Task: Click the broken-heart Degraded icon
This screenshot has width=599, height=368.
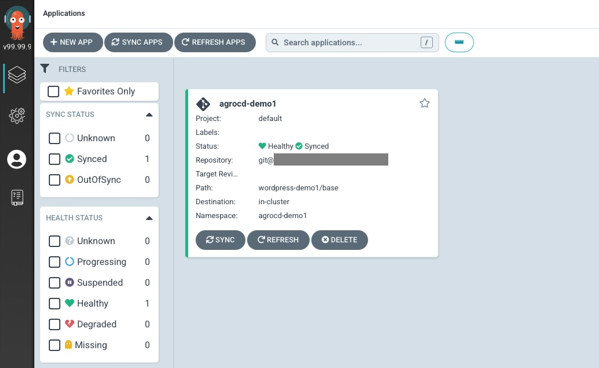Action: tap(70, 324)
